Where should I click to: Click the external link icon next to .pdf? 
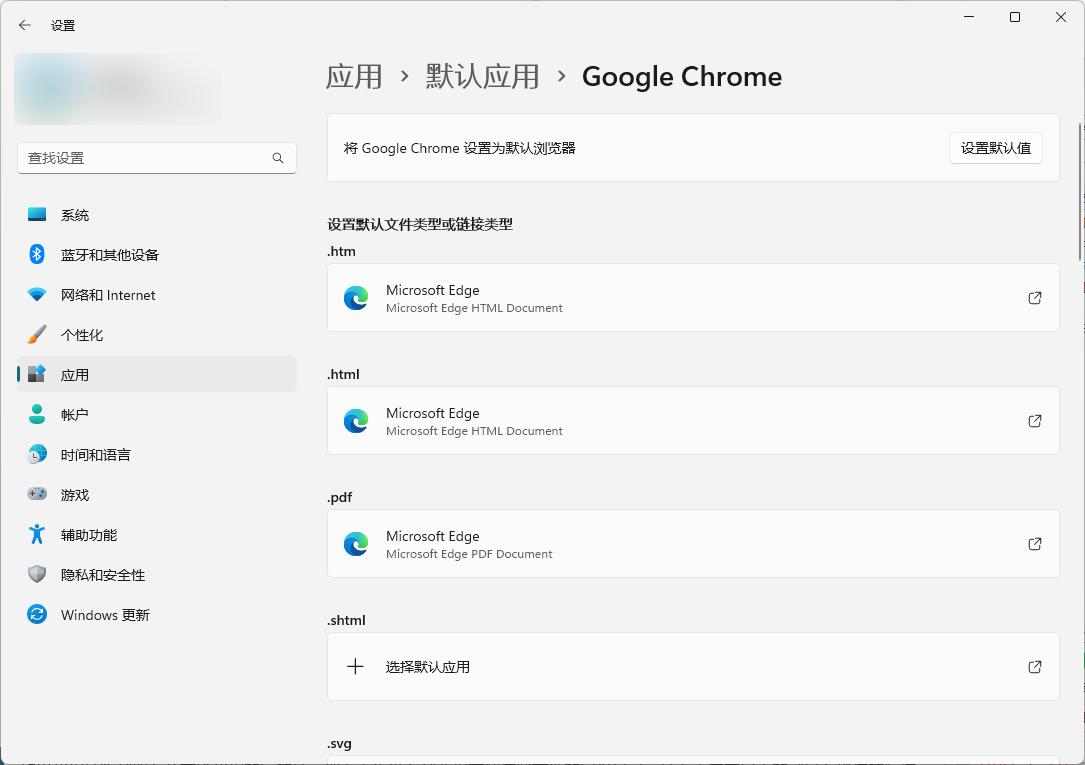pyautogui.click(x=1035, y=544)
